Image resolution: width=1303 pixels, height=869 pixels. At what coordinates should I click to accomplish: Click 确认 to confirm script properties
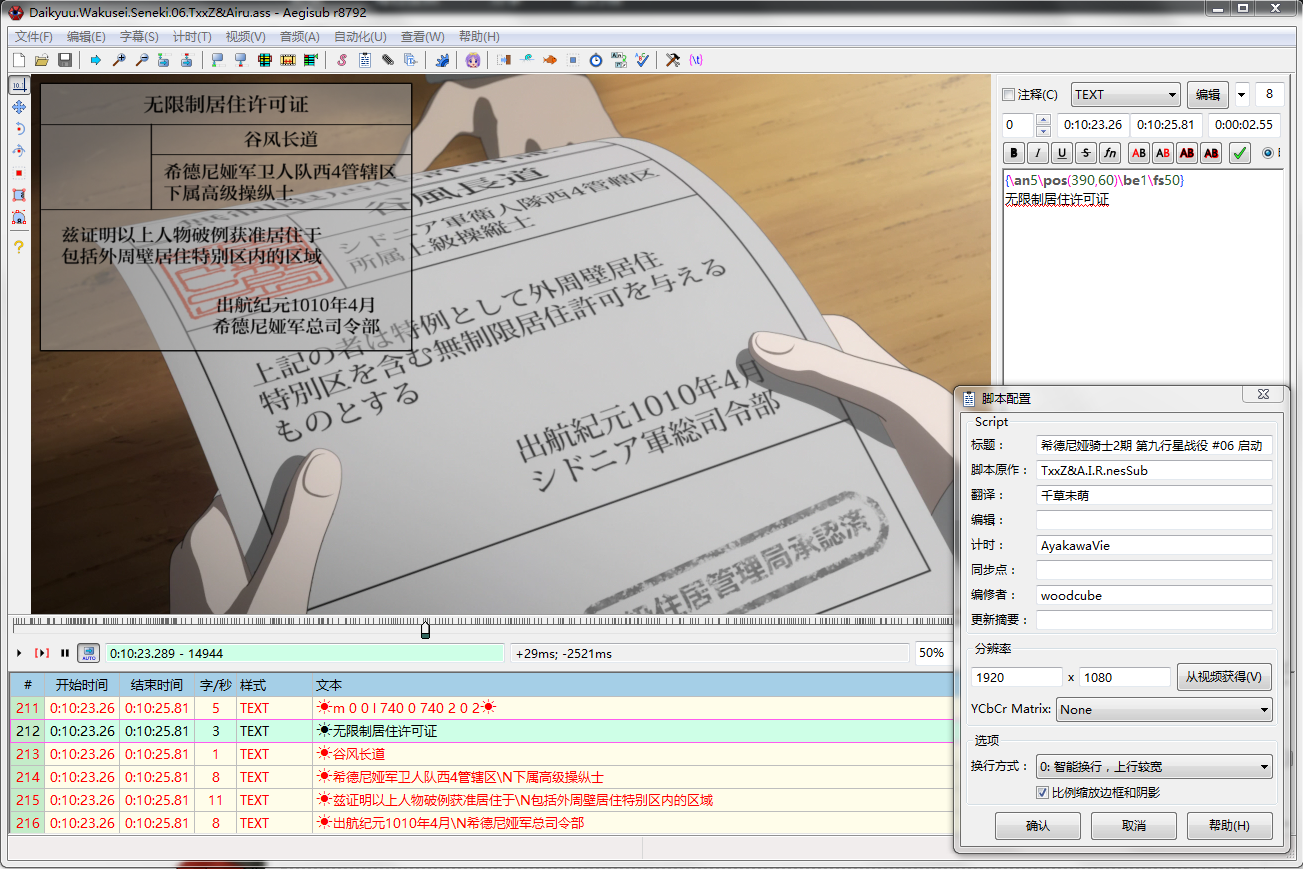click(x=1038, y=826)
